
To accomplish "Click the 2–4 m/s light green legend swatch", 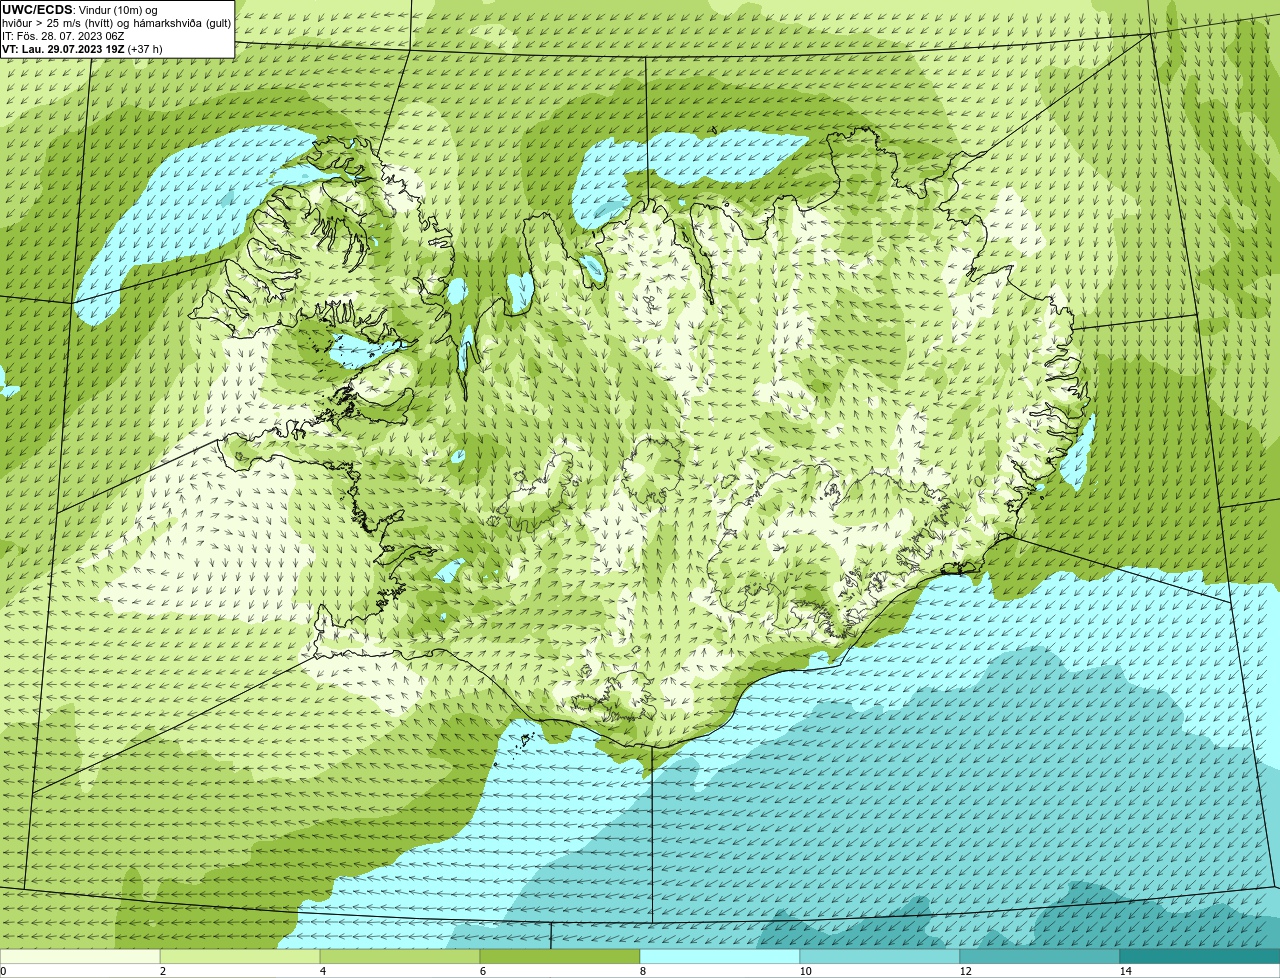I will coord(240,957).
